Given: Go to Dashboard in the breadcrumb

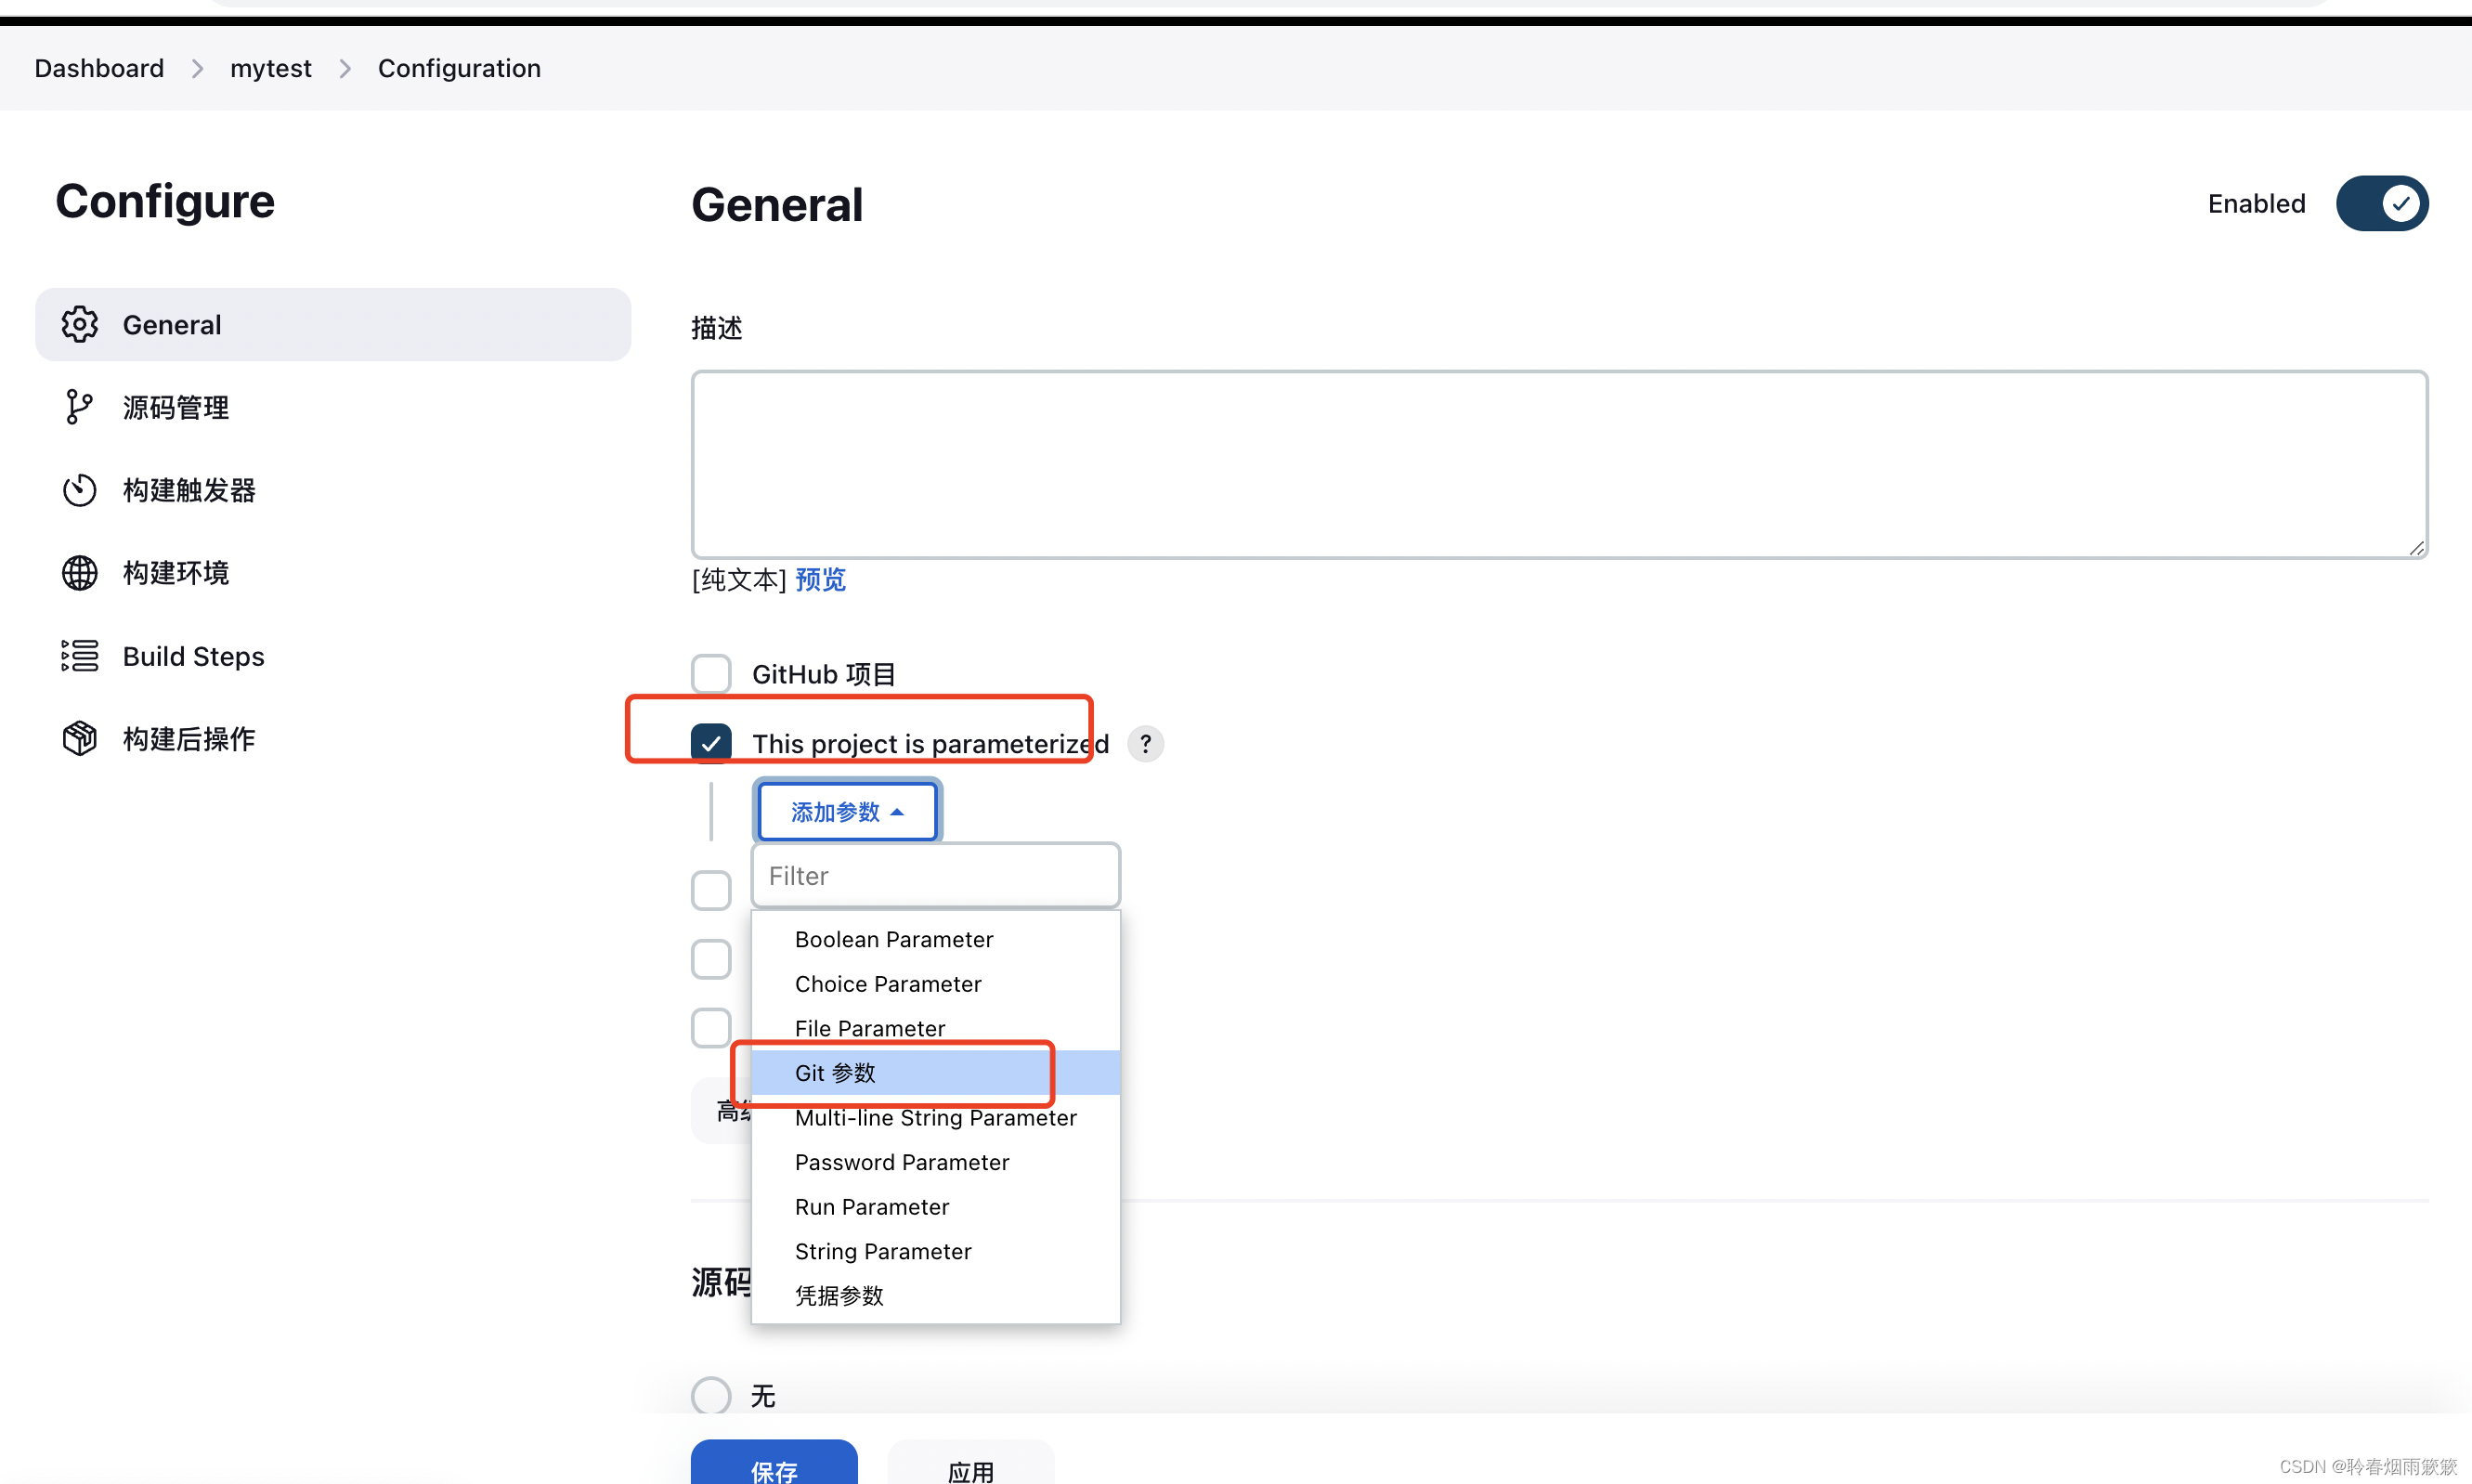Looking at the screenshot, I should click(99, 68).
